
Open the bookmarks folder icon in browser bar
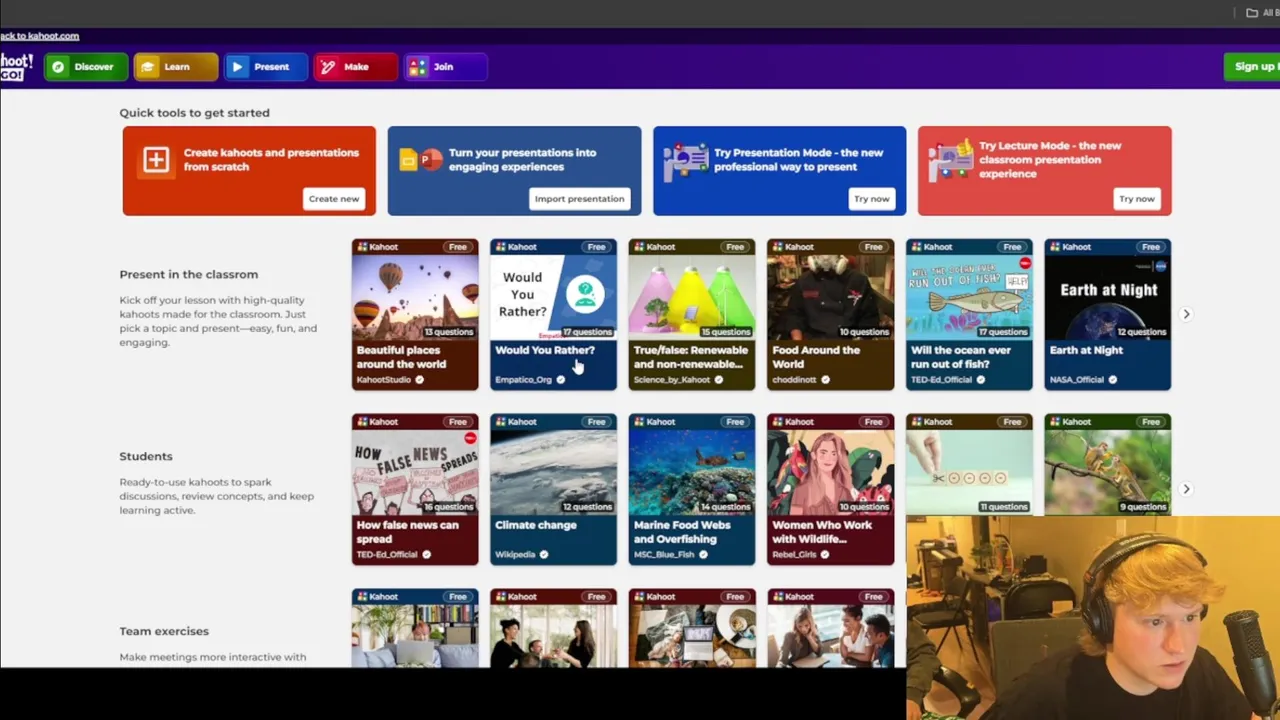(1252, 13)
